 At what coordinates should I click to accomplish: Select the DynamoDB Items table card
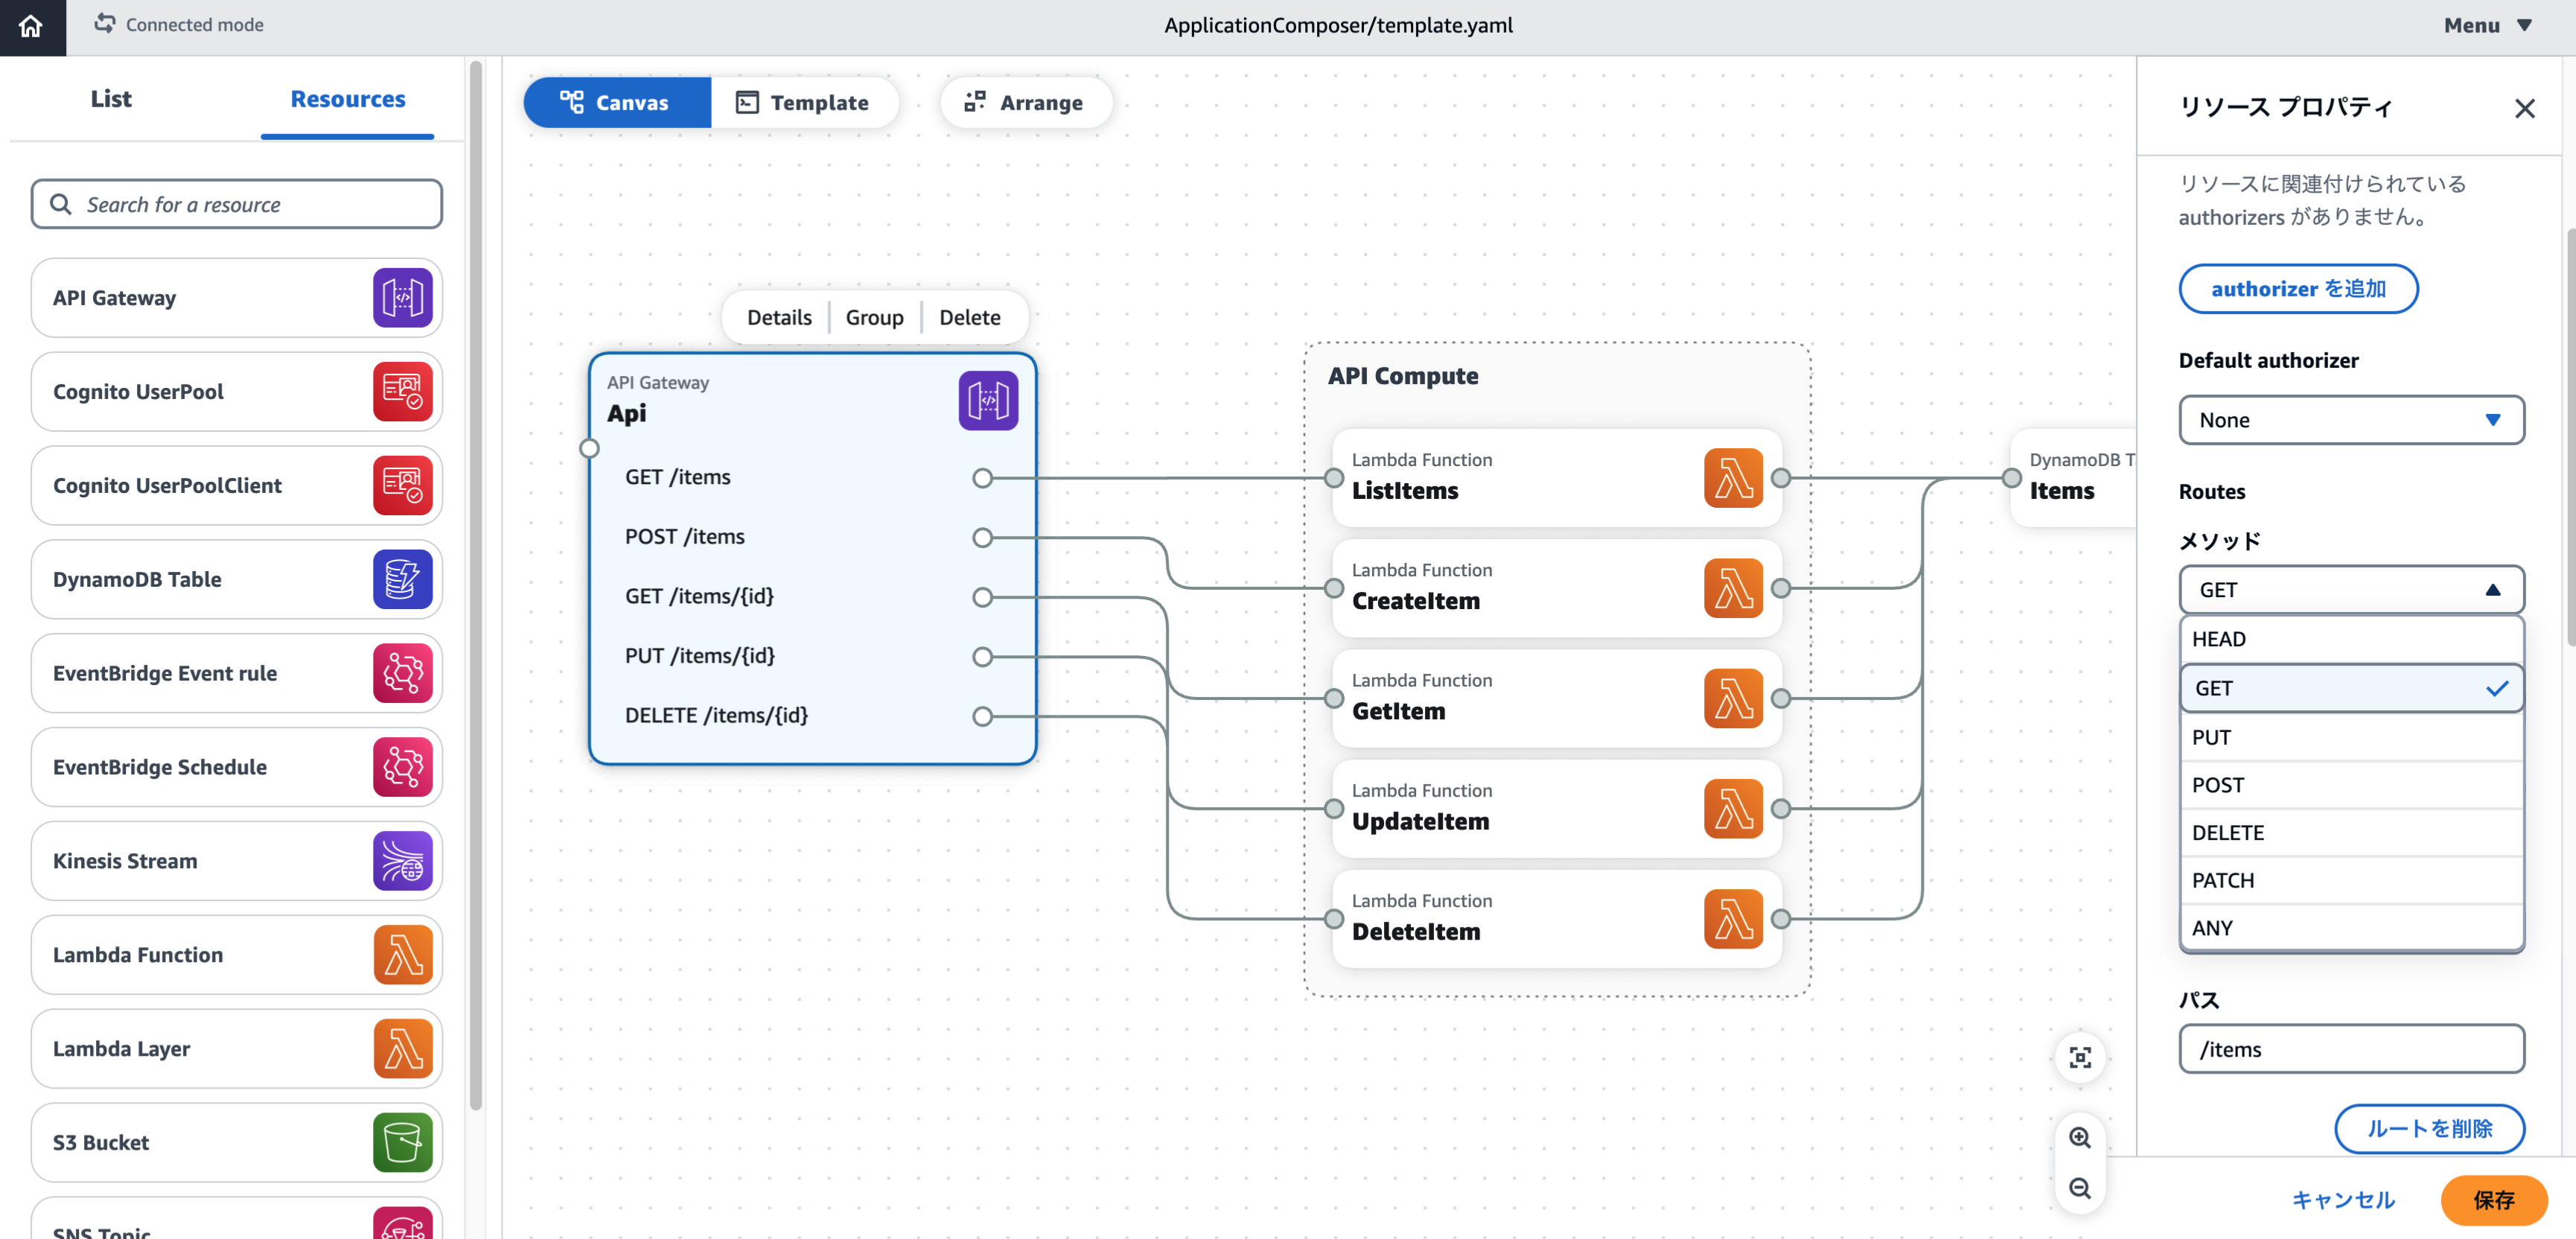[x=2074, y=478]
